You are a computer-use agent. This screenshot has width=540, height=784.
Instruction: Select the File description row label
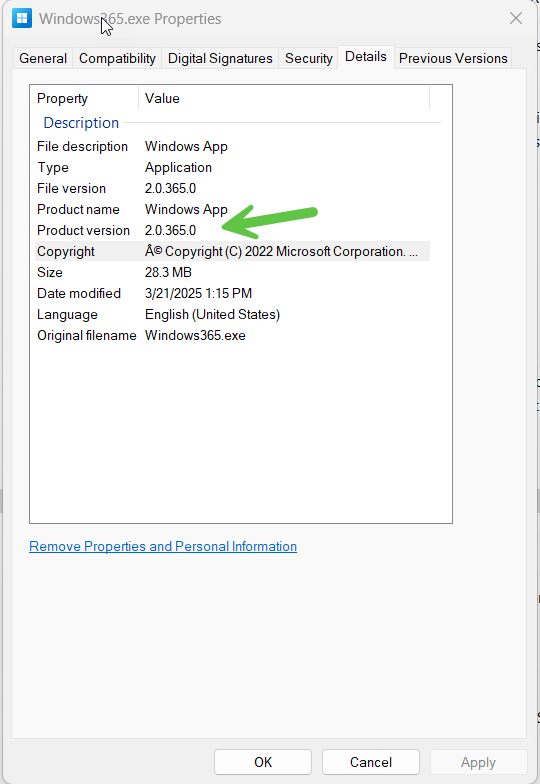82,146
